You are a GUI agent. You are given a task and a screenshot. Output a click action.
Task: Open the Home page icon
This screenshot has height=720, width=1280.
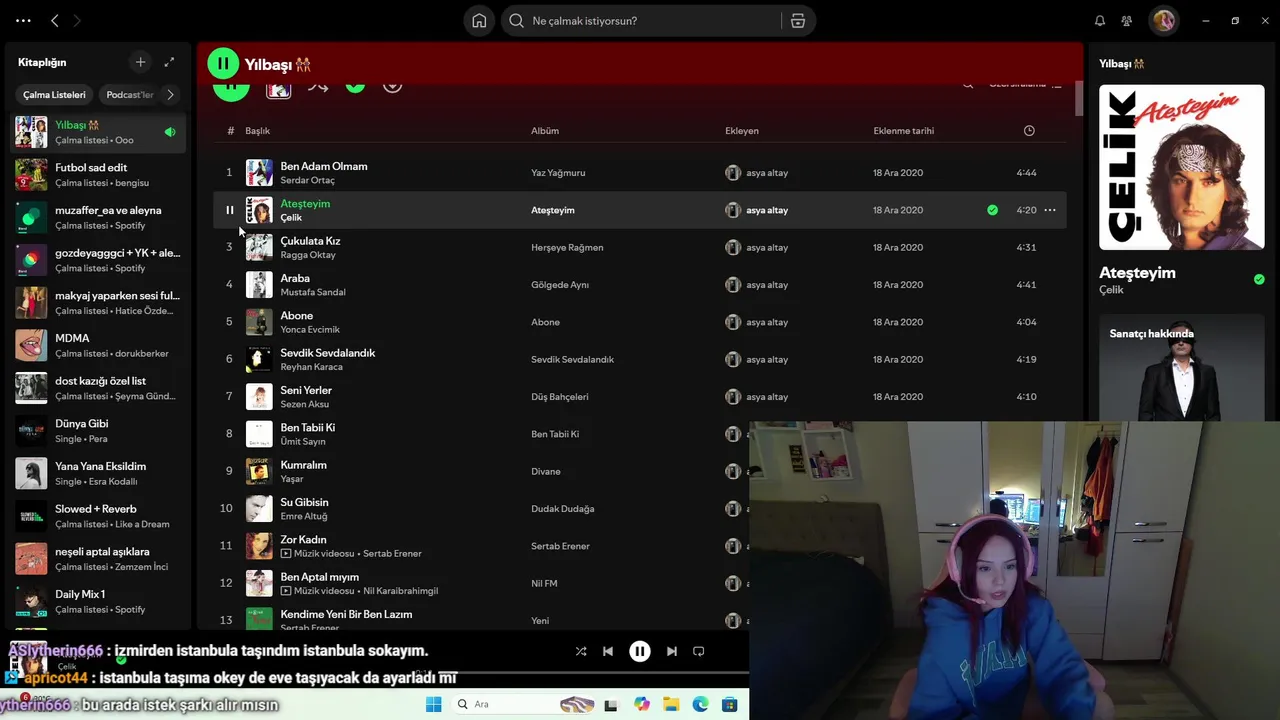[x=479, y=21]
